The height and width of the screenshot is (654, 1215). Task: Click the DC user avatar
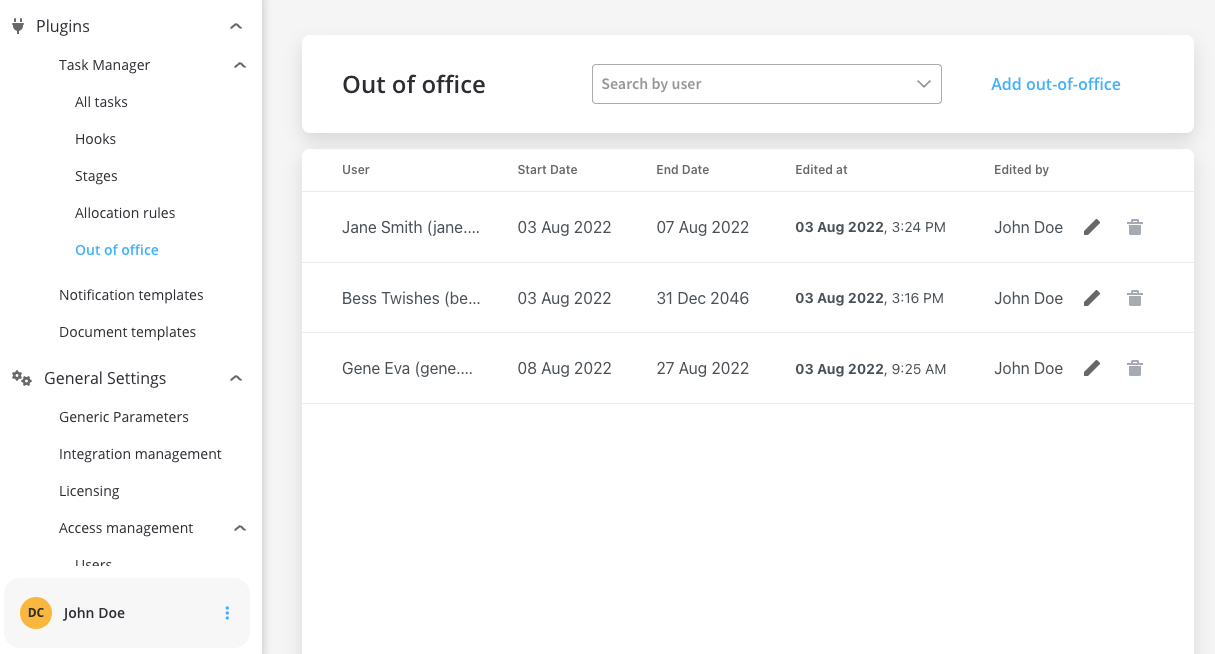pos(36,613)
